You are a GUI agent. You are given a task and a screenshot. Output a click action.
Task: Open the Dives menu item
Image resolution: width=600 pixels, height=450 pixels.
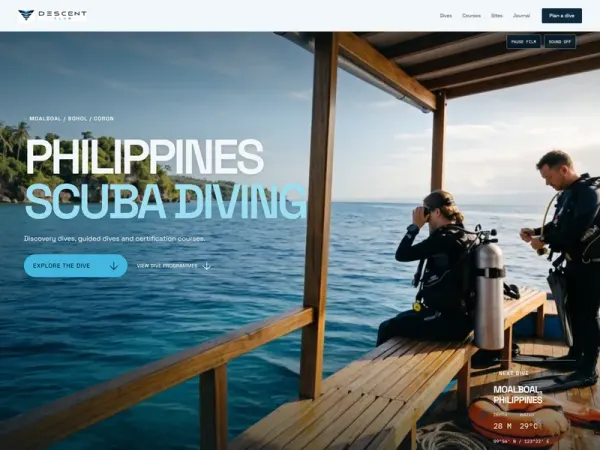[x=446, y=16]
